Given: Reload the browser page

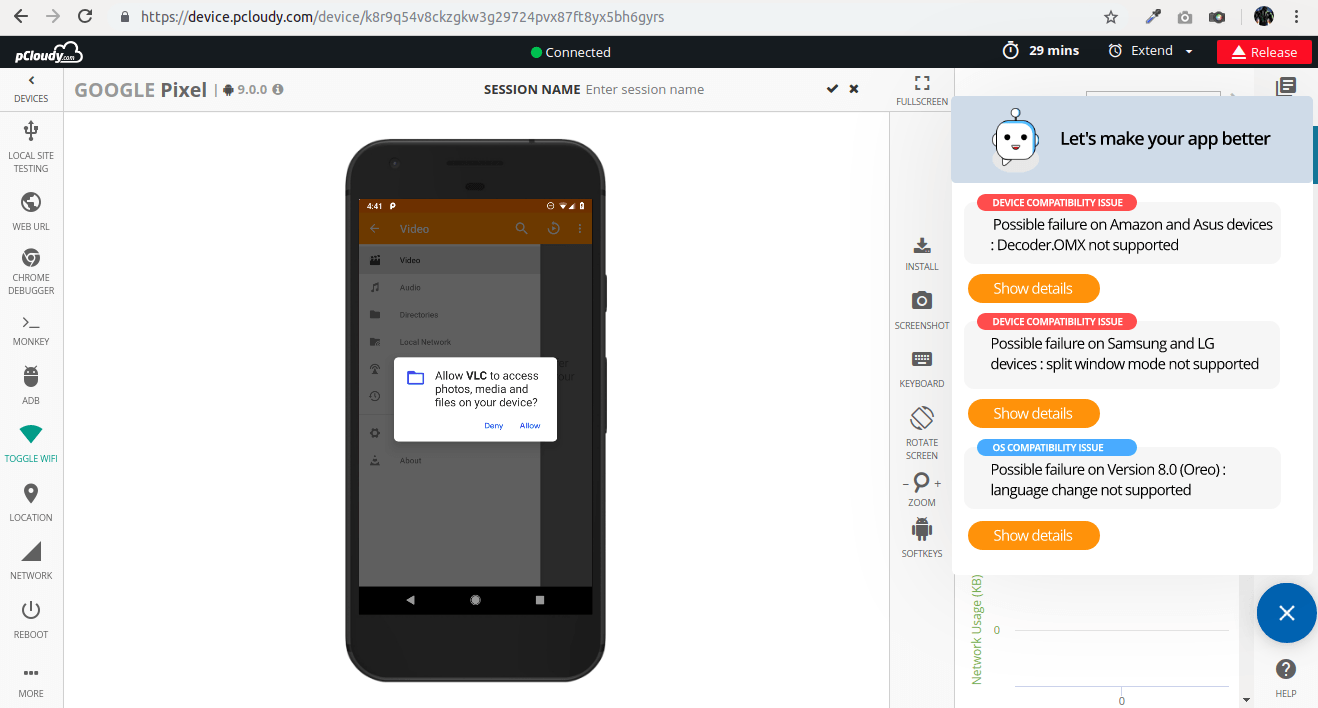Looking at the screenshot, I should (85, 17).
